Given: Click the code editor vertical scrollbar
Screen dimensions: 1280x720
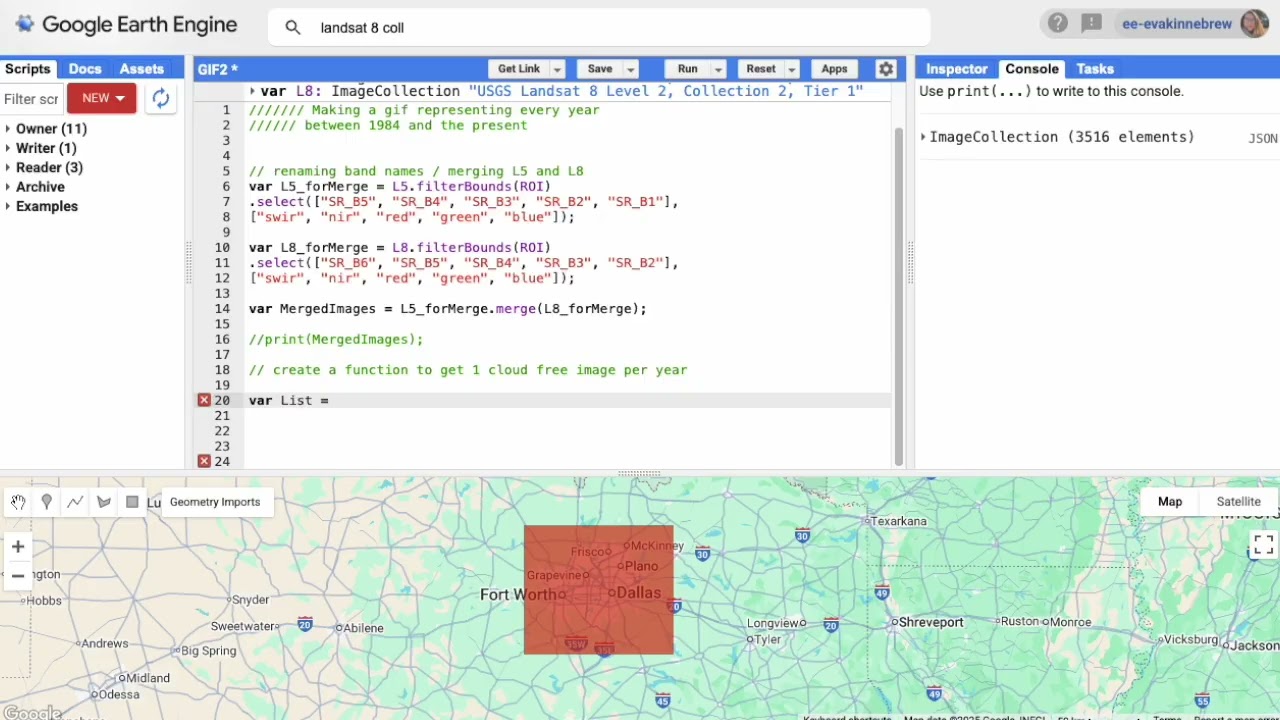Looking at the screenshot, I should (898, 295).
